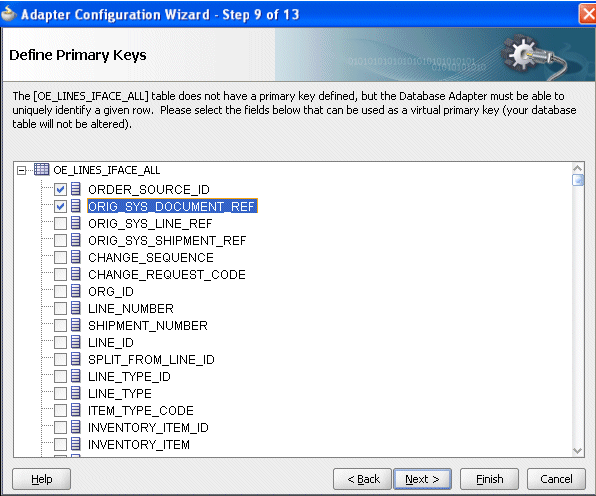The width and height of the screenshot is (596, 496).
Task: Go back with the Back button
Action: (x=362, y=479)
